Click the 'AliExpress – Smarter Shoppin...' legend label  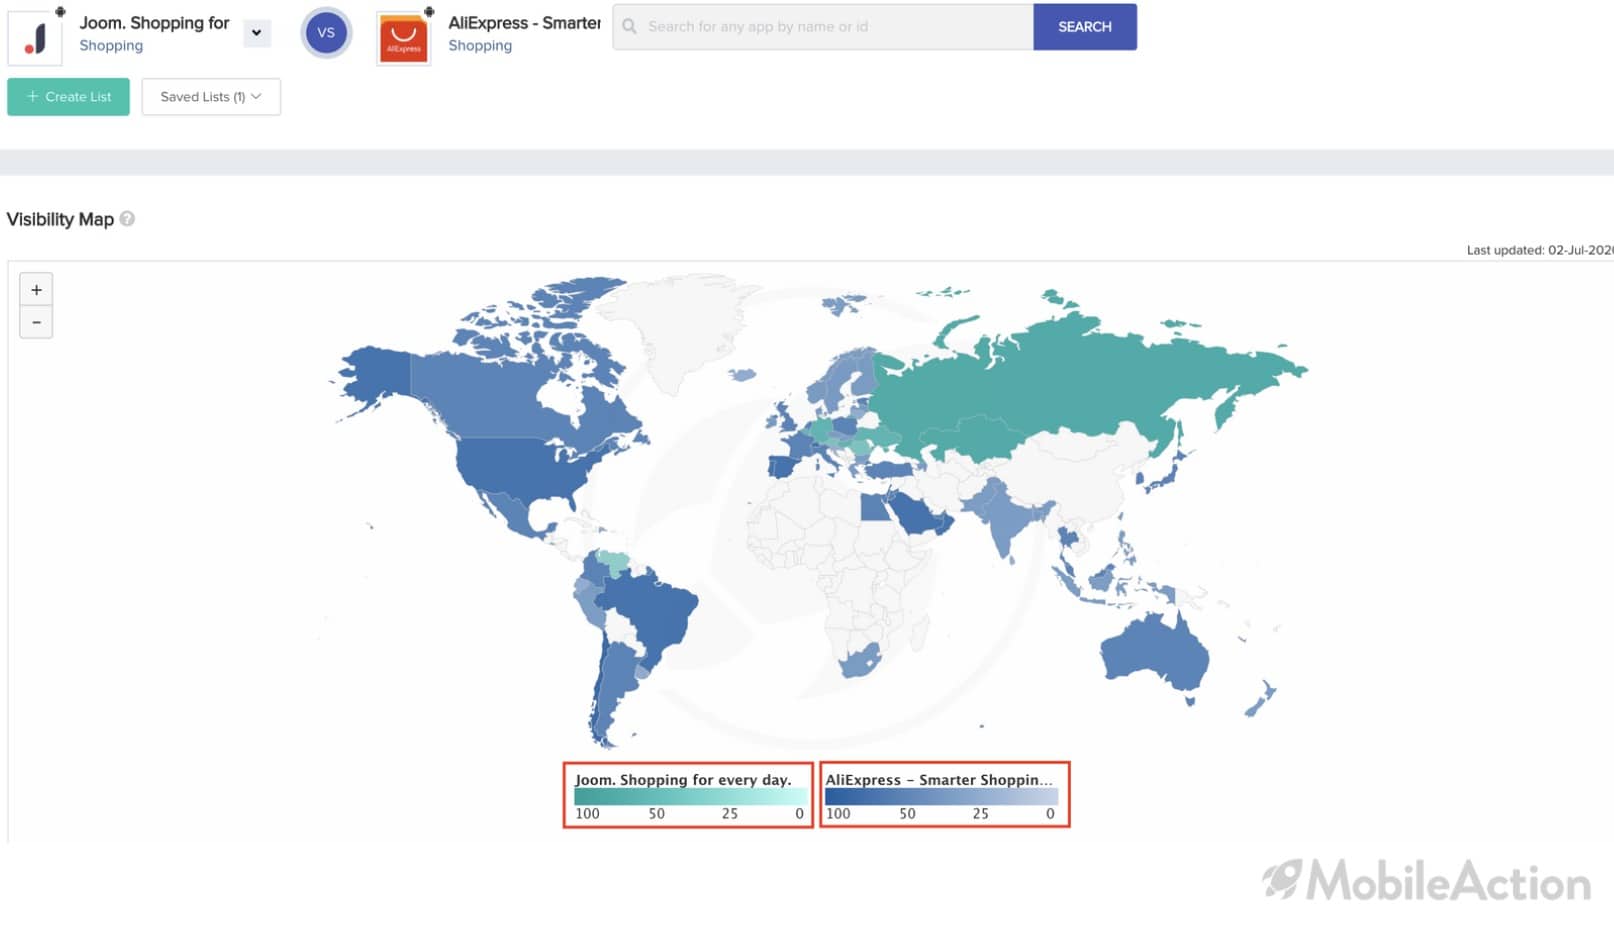click(939, 780)
